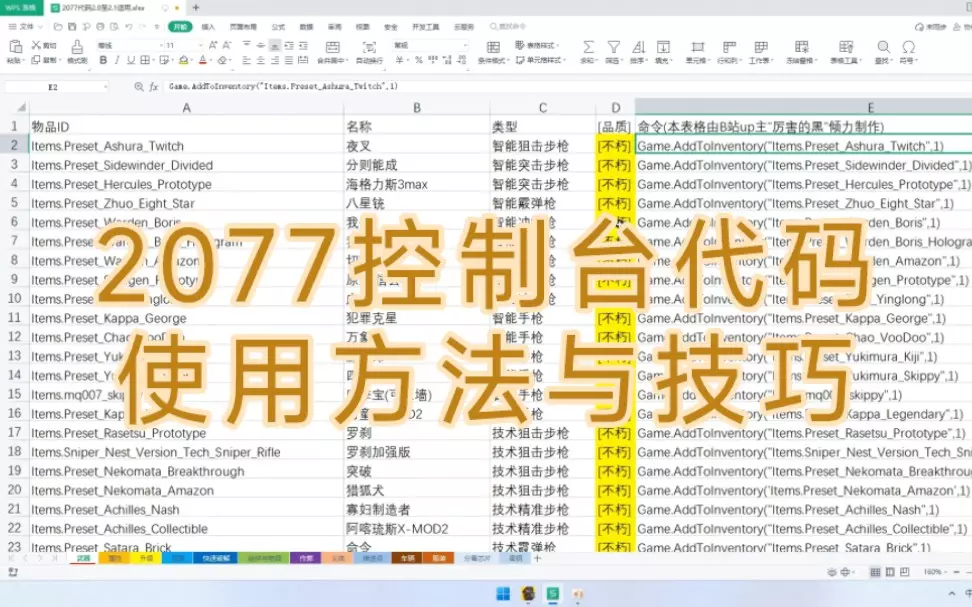Screen dimensions: 972x607
Task: Click the eraser clear-format icon
Action: pos(223,60)
